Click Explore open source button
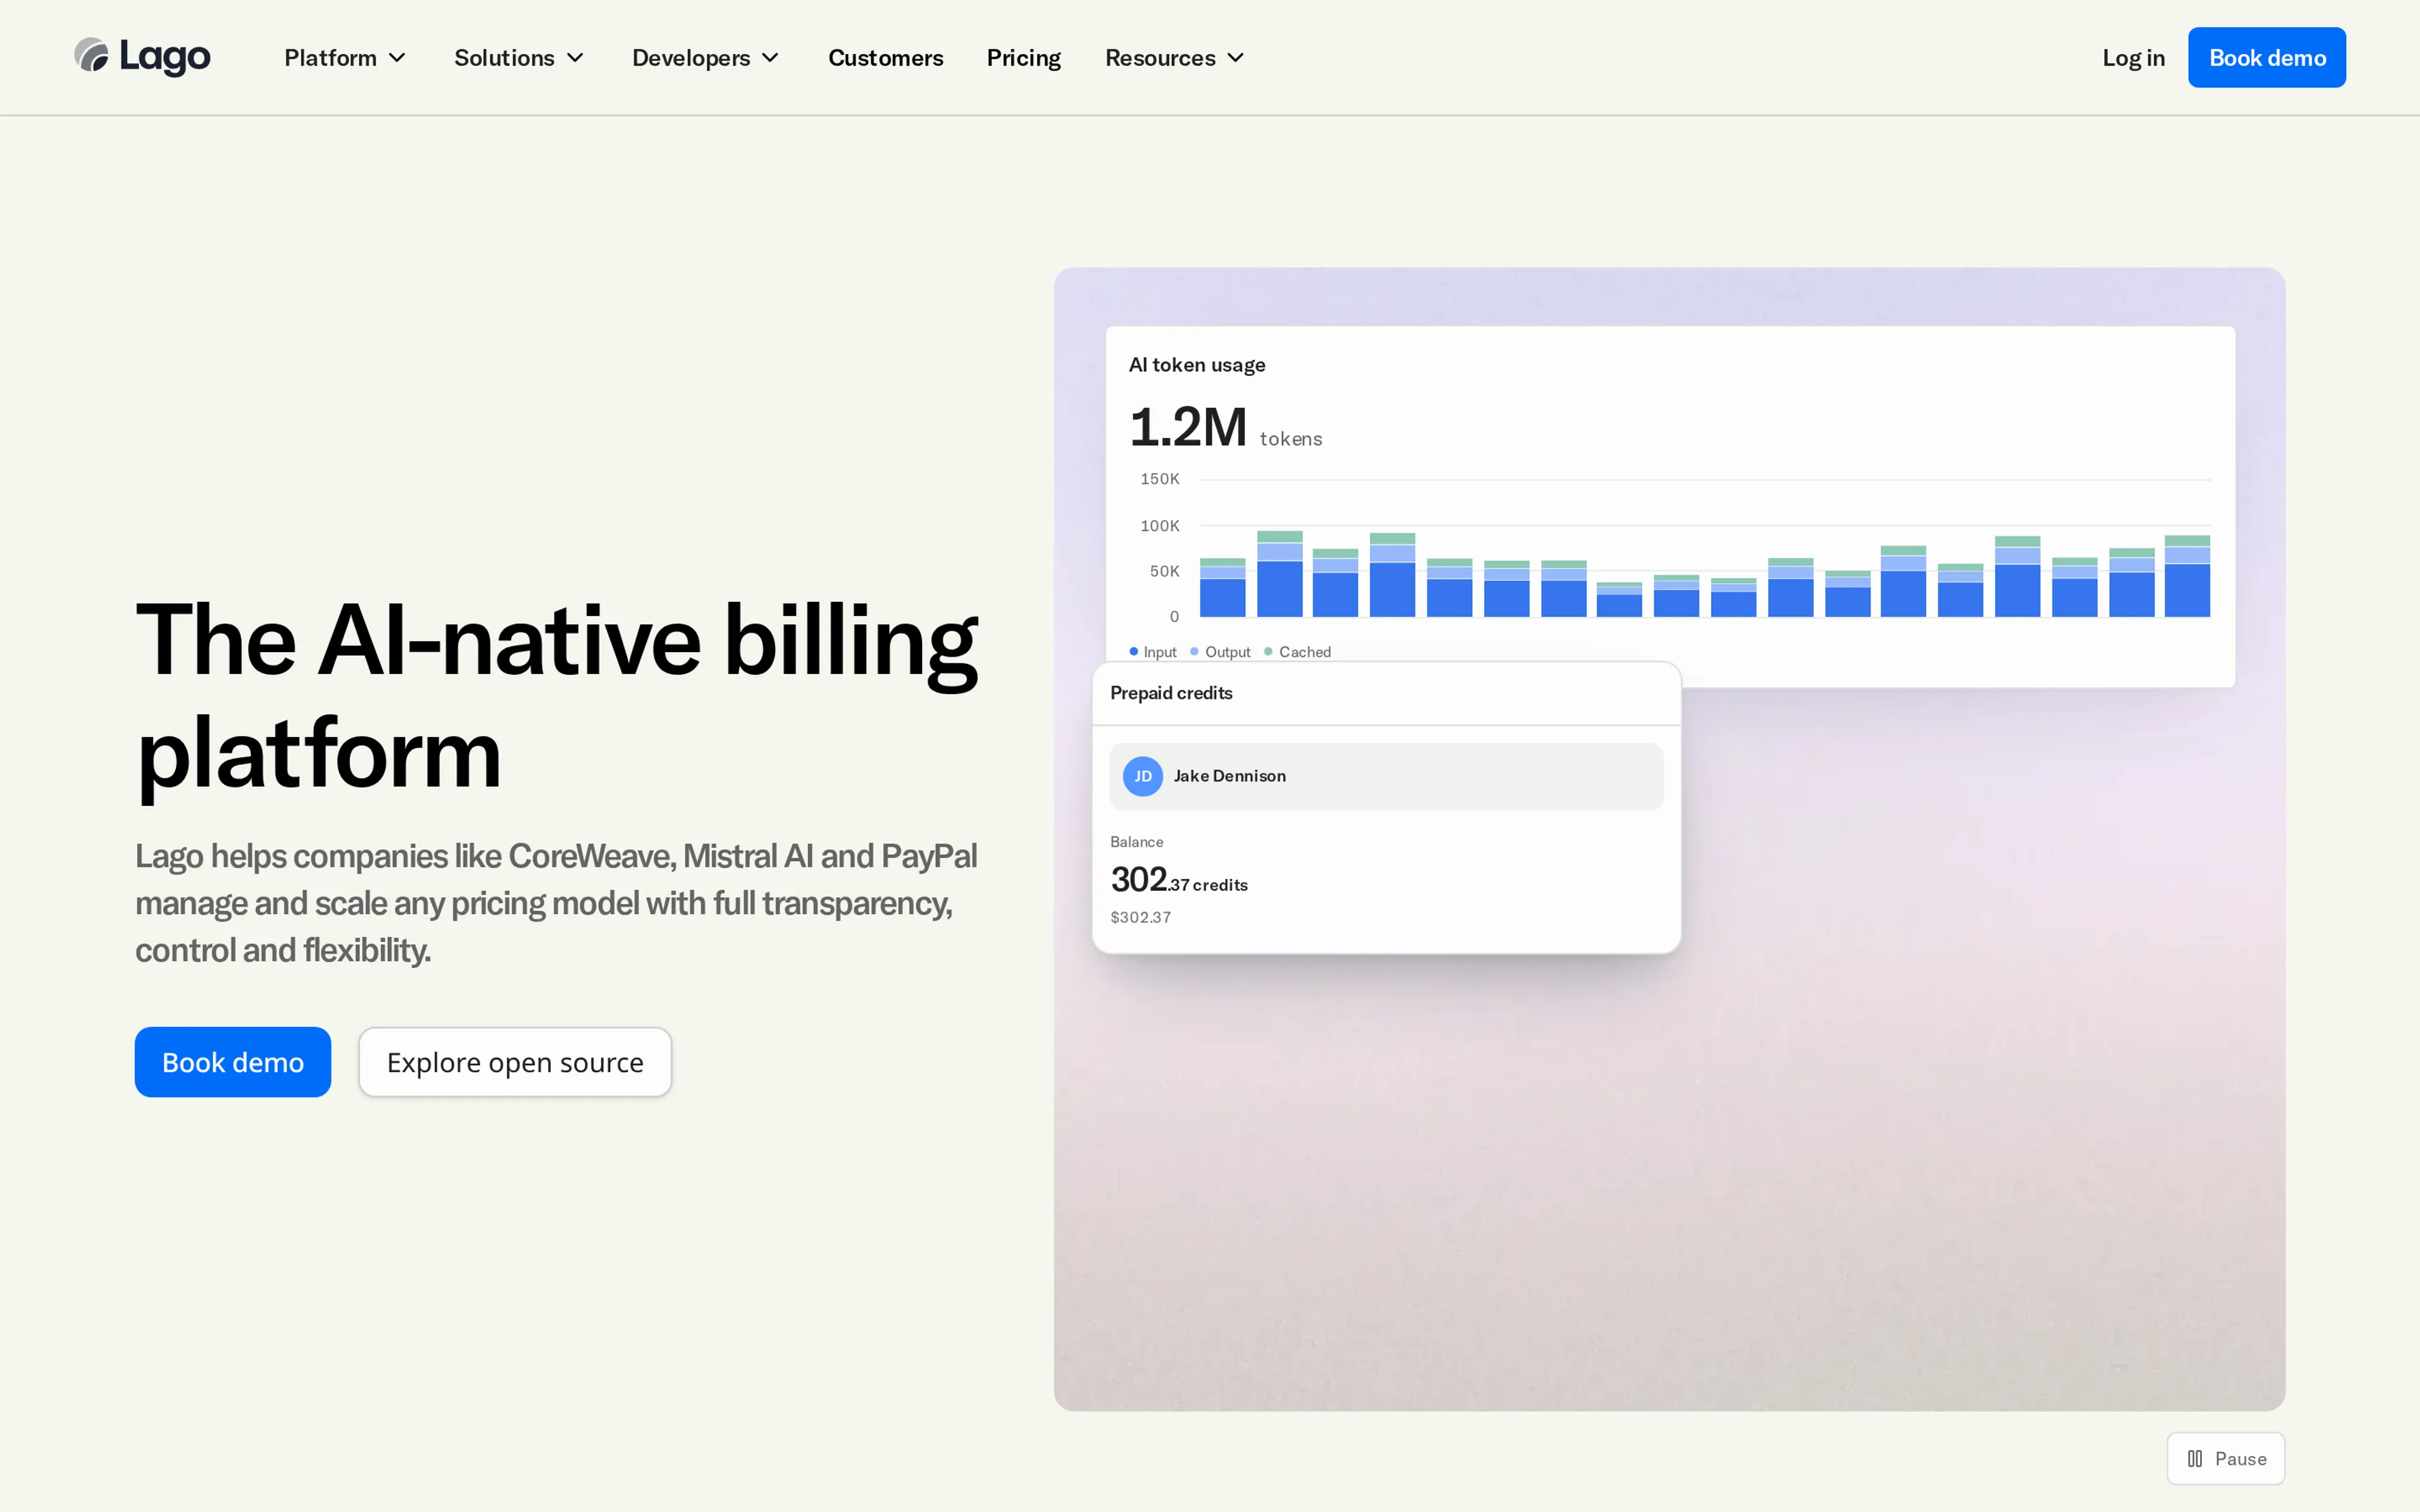This screenshot has width=2420, height=1512. [515, 1062]
